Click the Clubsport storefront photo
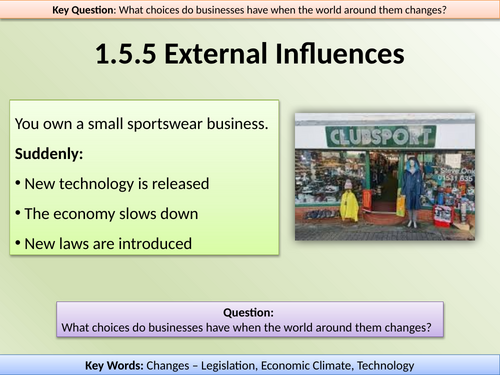 tap(385, 177)
